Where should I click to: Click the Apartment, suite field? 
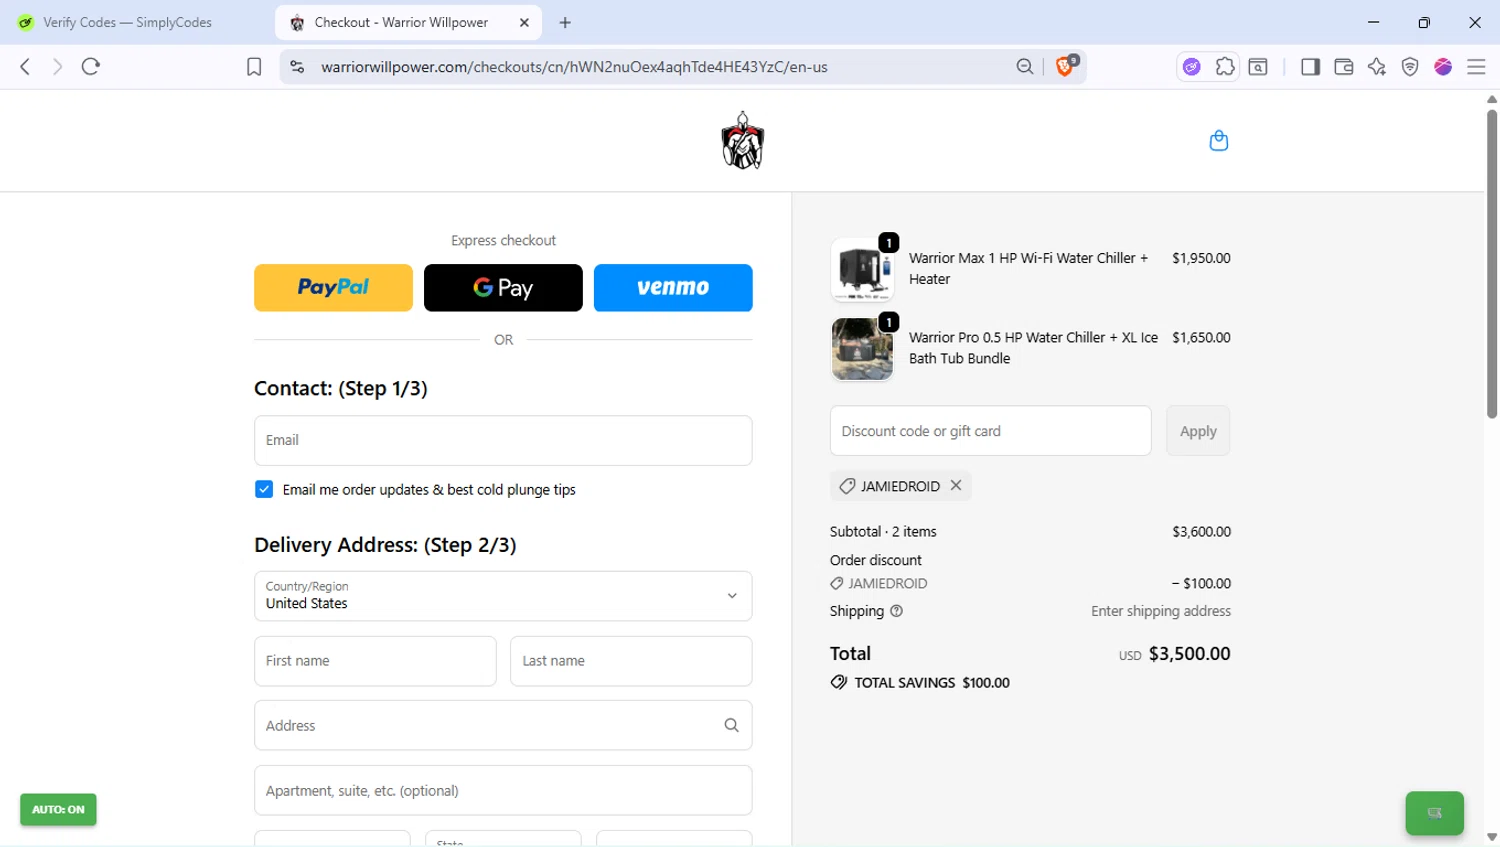click(x=503, y=790)
